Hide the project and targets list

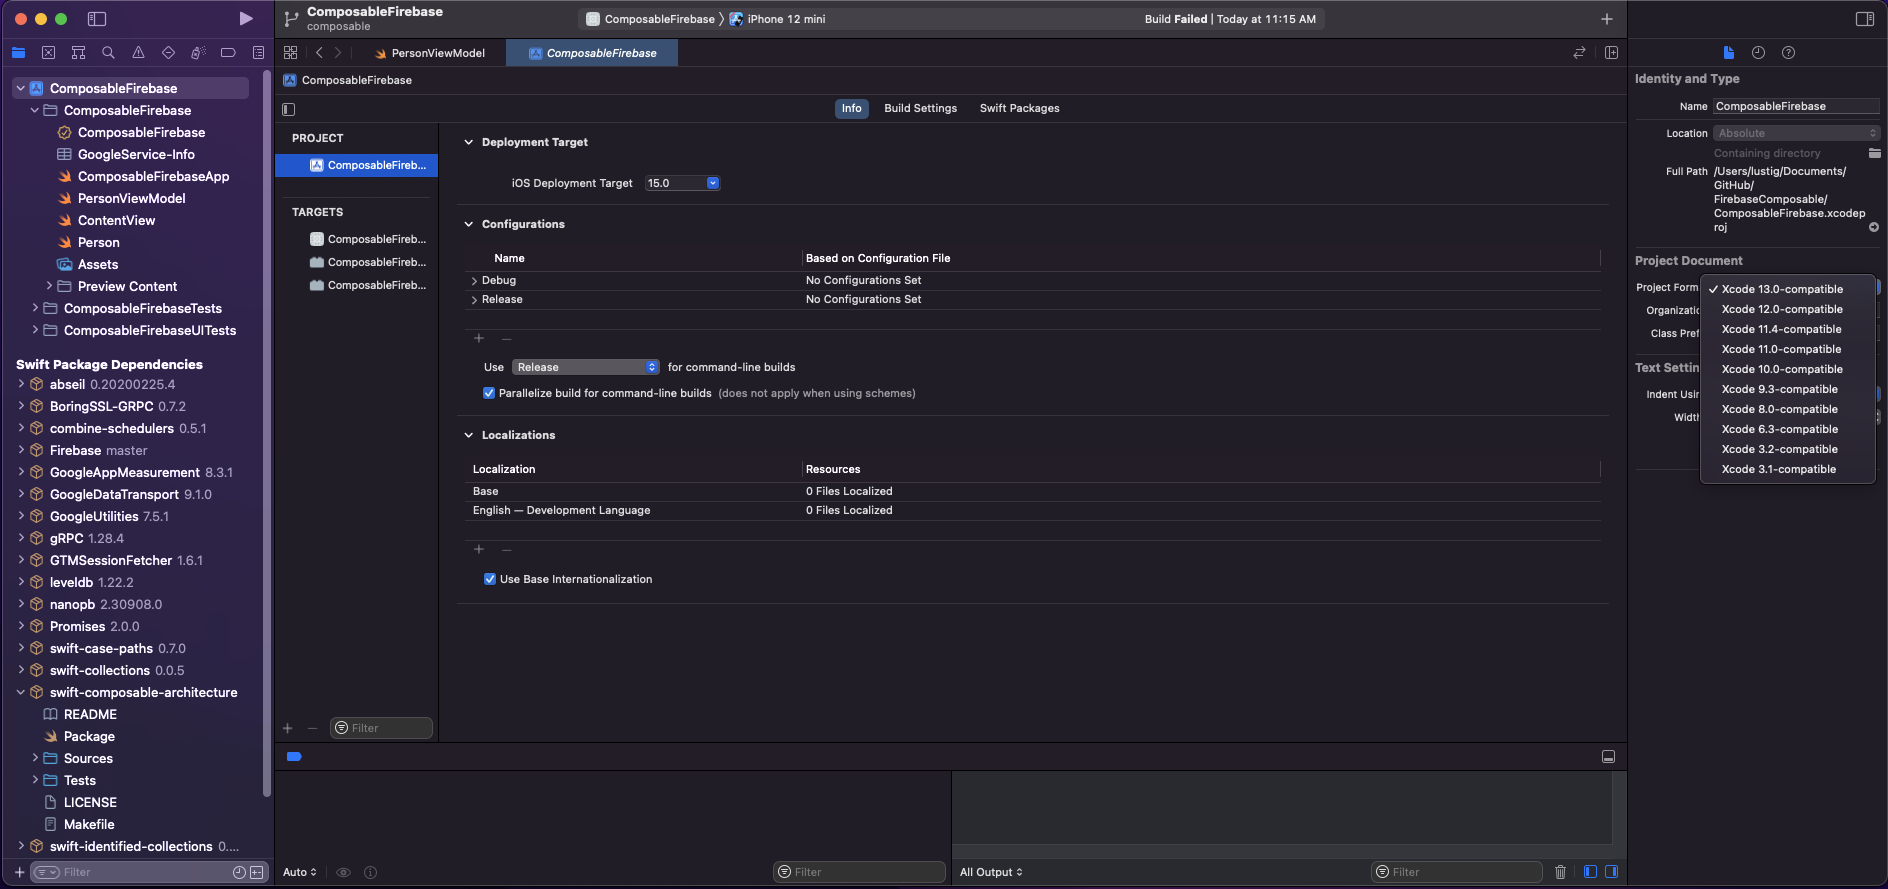tap(289, 109)
